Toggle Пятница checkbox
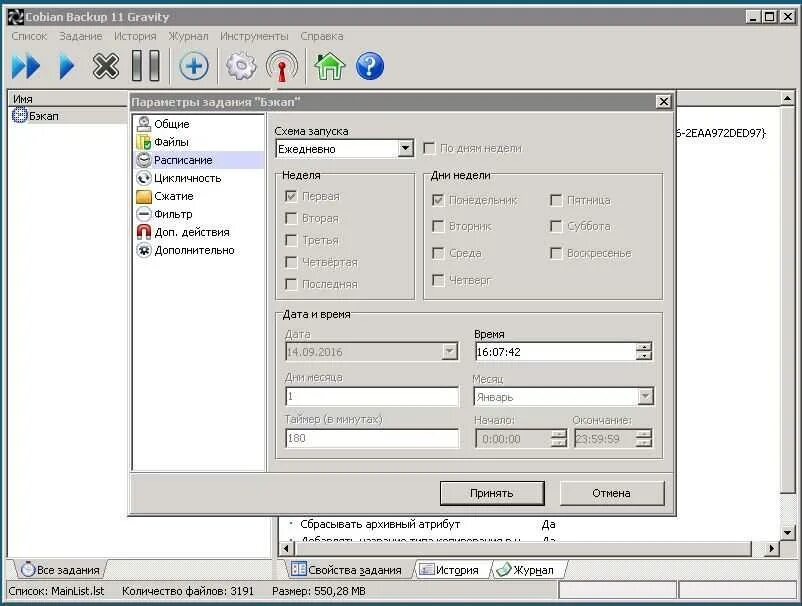802x606 pixels. (556, 200)
